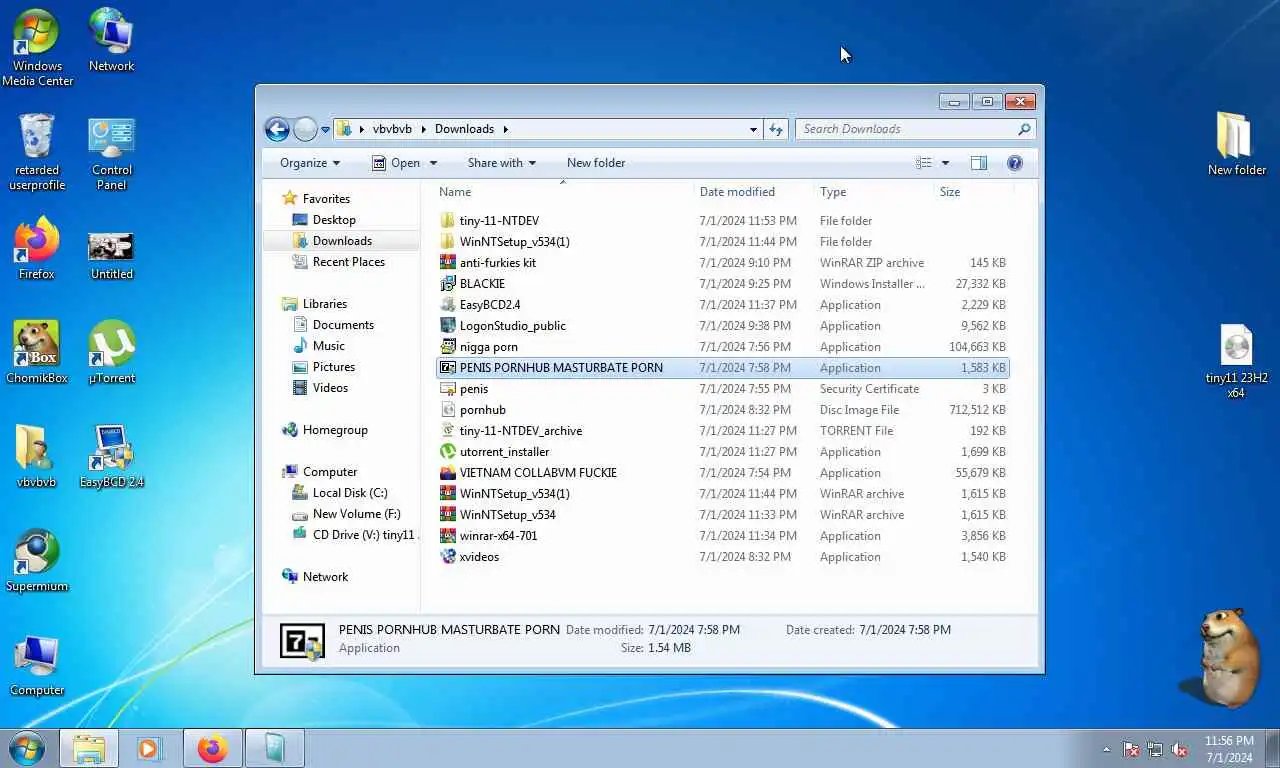Select the vbvbvb breadcrumb in address bar

pos(392,129)
